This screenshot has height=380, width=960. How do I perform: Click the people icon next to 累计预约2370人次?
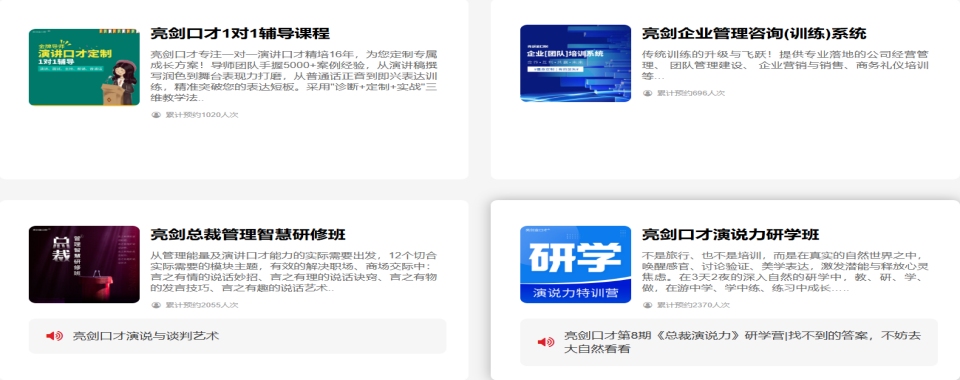648,305
